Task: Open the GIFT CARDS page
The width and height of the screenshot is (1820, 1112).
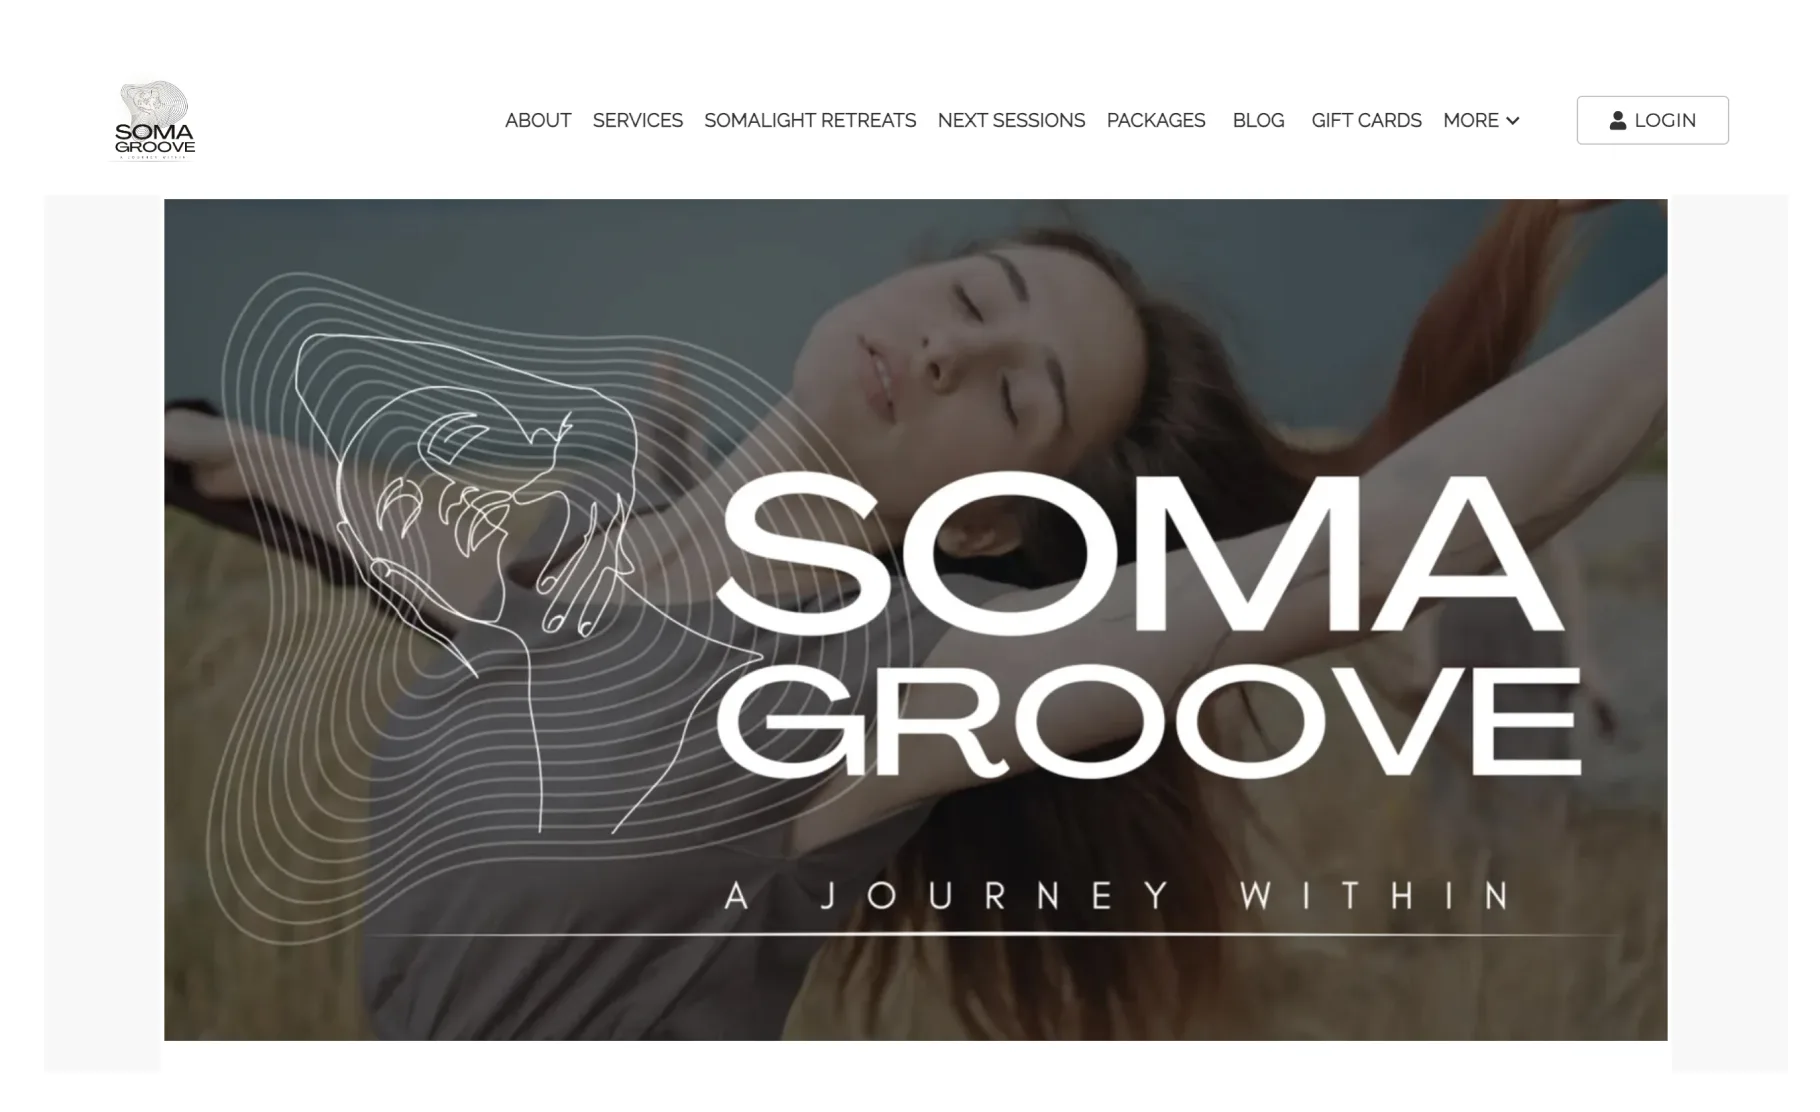Action: (1366, 121)
